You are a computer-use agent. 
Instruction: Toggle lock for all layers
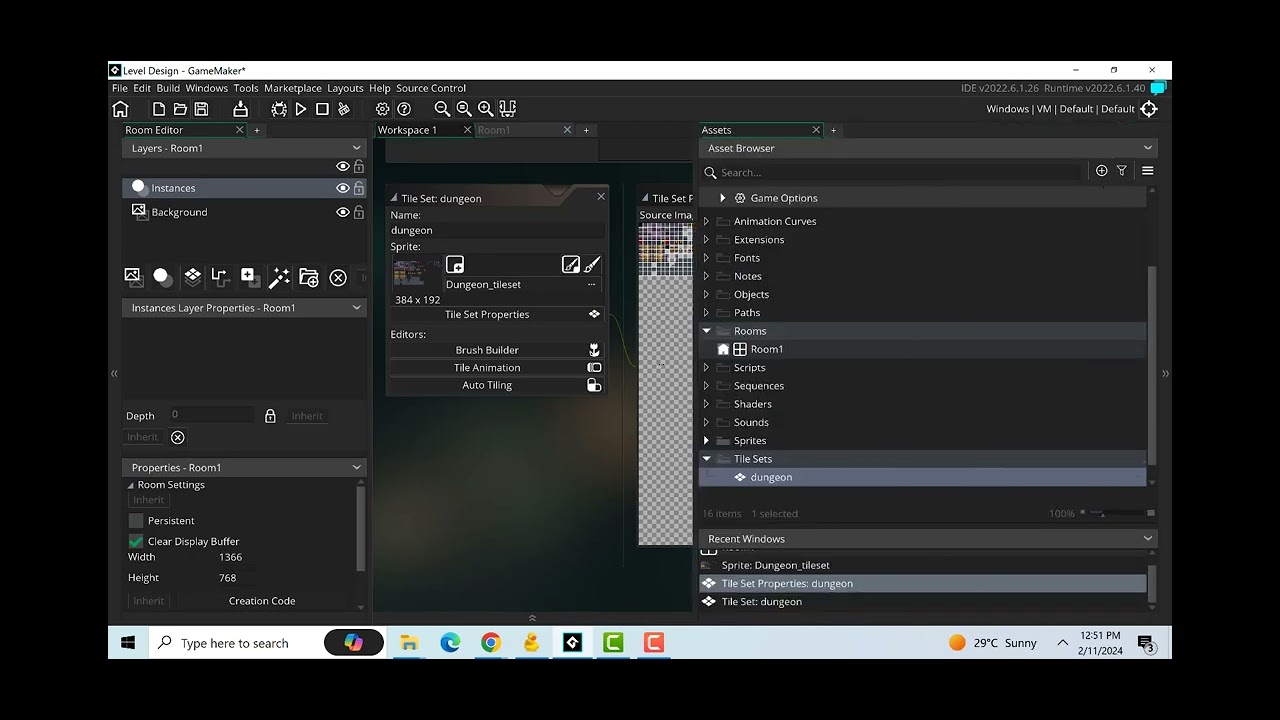(358, 167)
